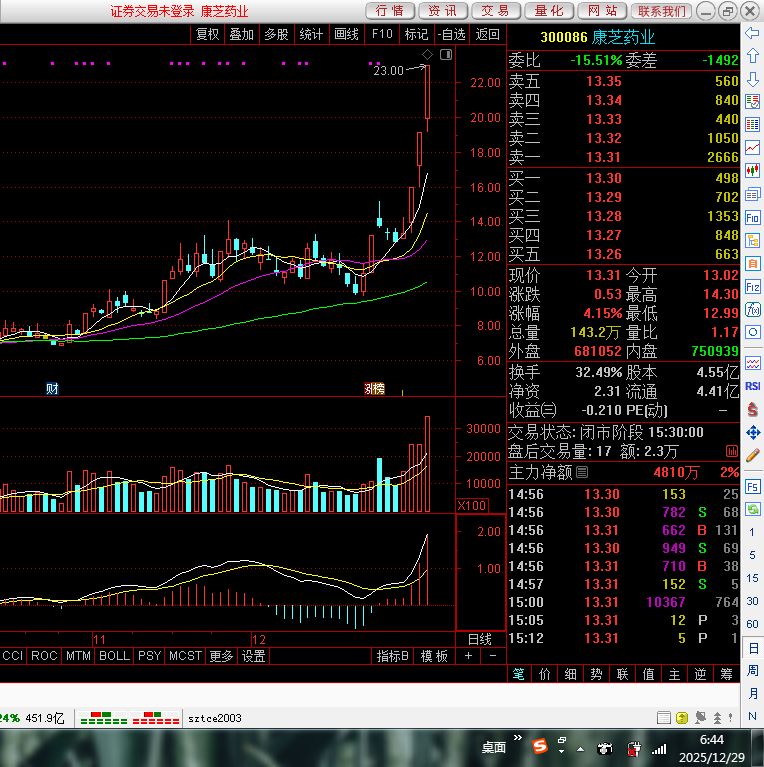Screen dimensions: 764x767
Task: Open the 资讯 top menu
Action: click(443, 11)
